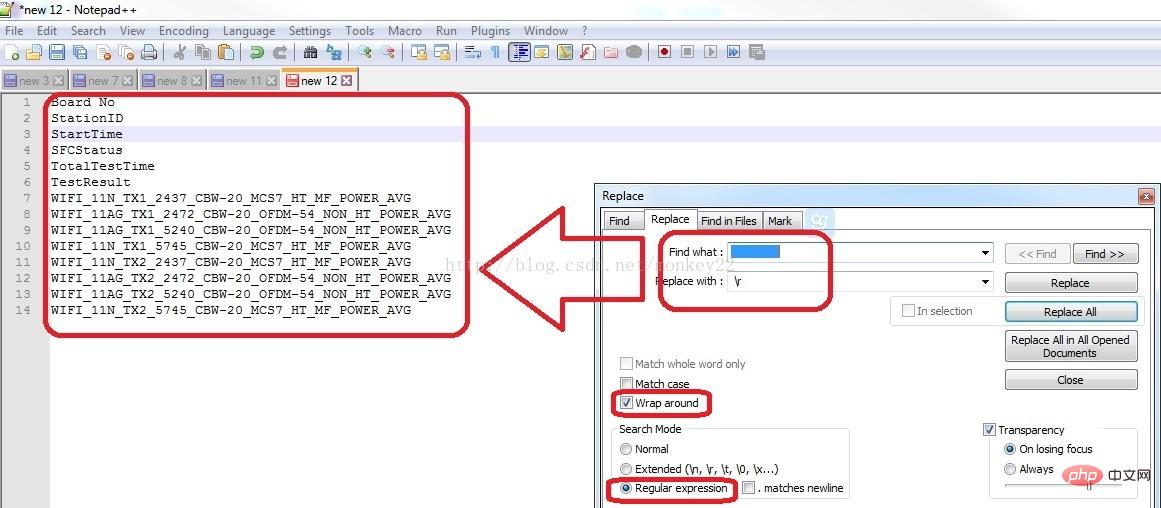This screenshot has width=1161, height=508.
Task: Click the Save recorded macro icon
Action: click(756, 53)
